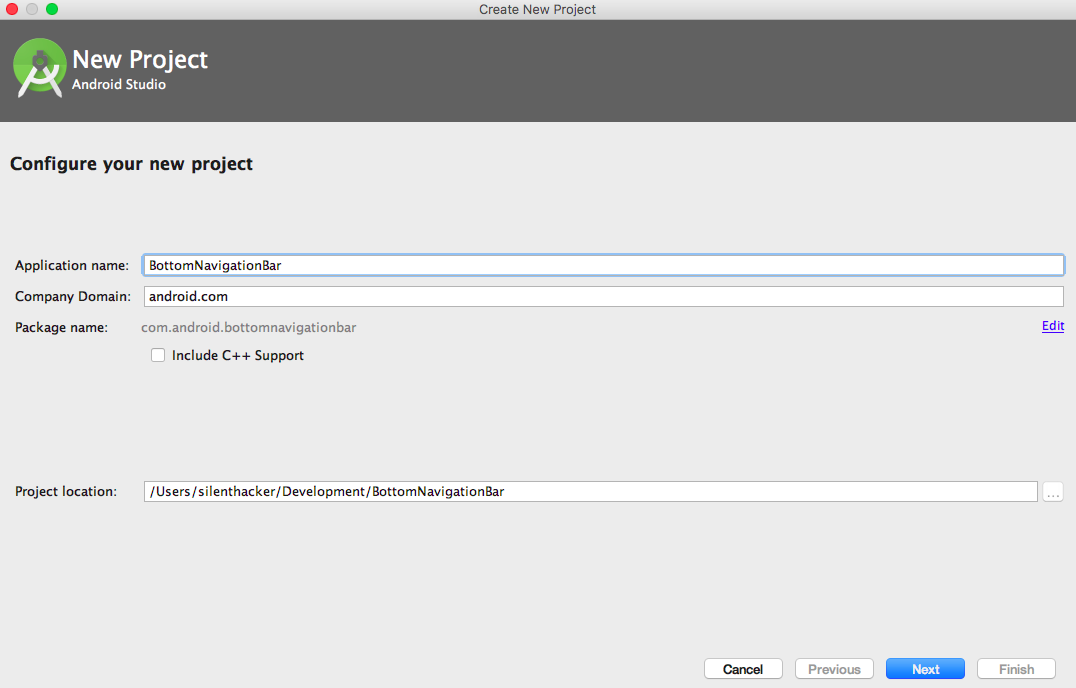Click into the Company Domain field

[603, 296]
